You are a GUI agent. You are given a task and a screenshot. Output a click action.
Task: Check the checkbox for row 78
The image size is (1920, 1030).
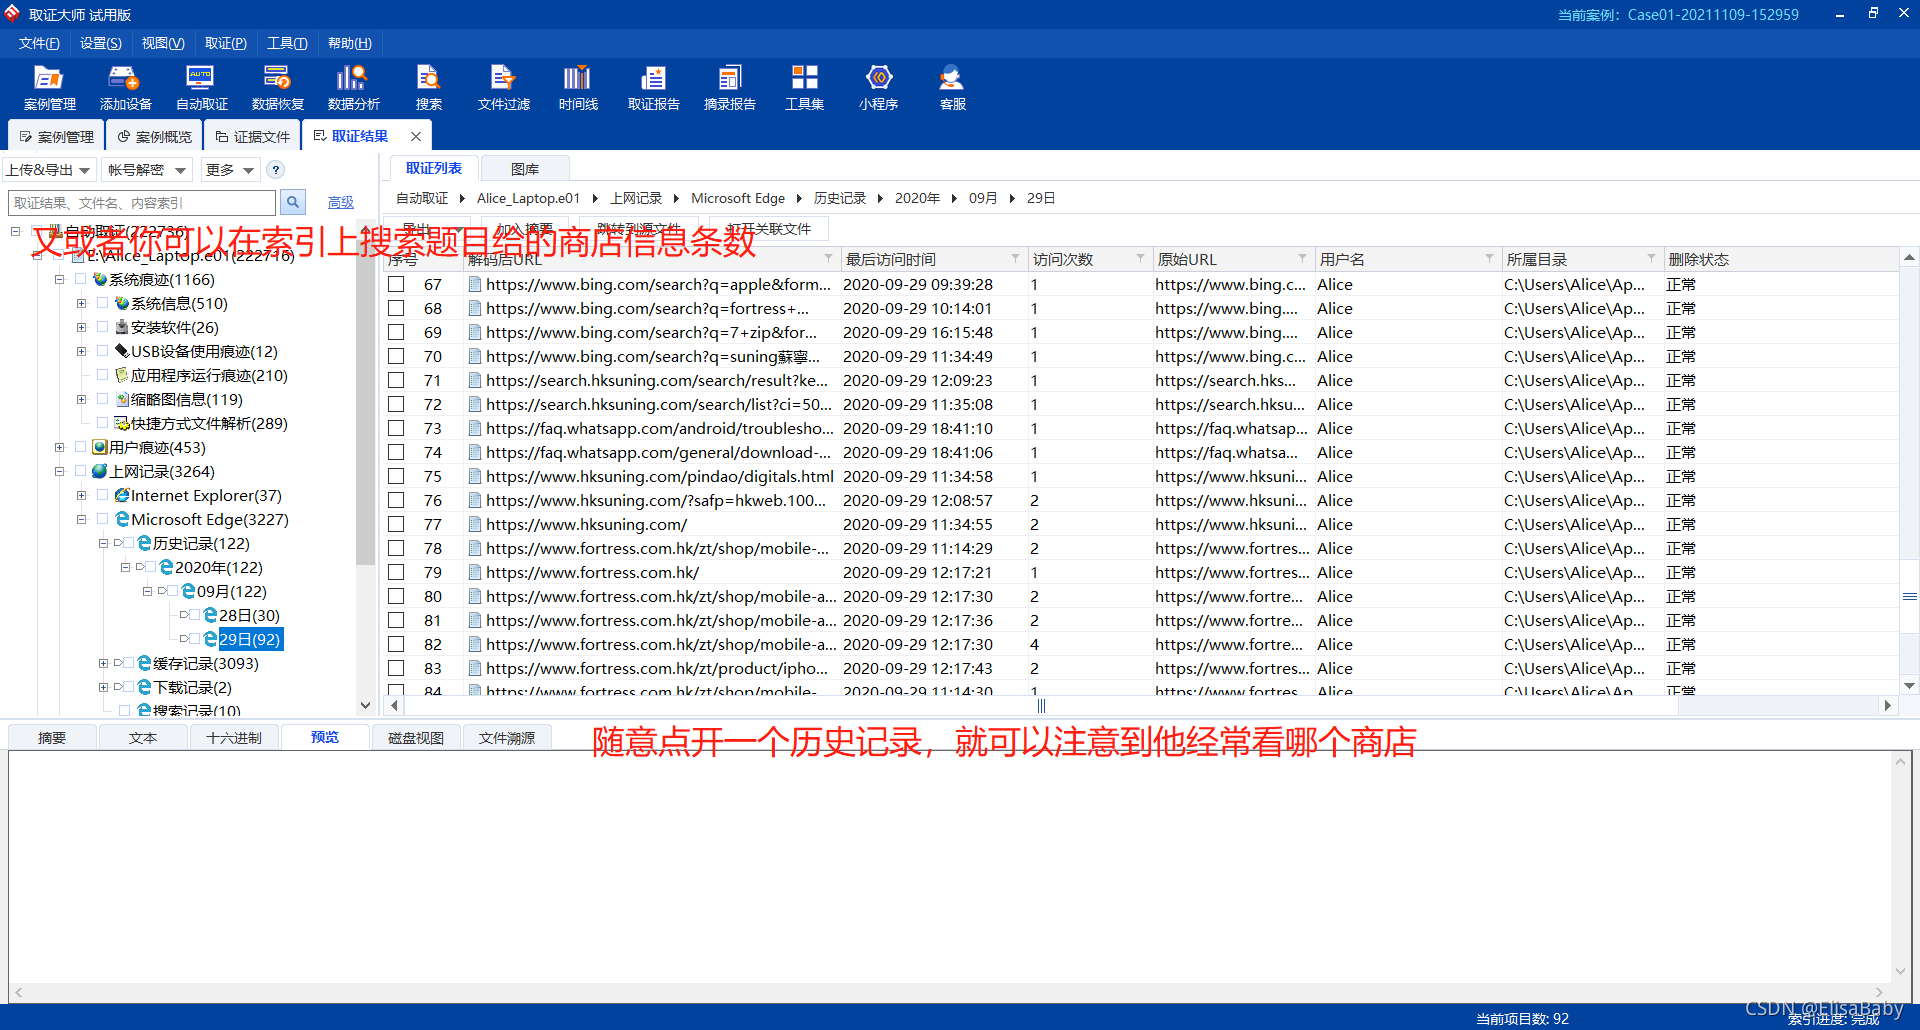pyautogui.click(x=396, y=548)
